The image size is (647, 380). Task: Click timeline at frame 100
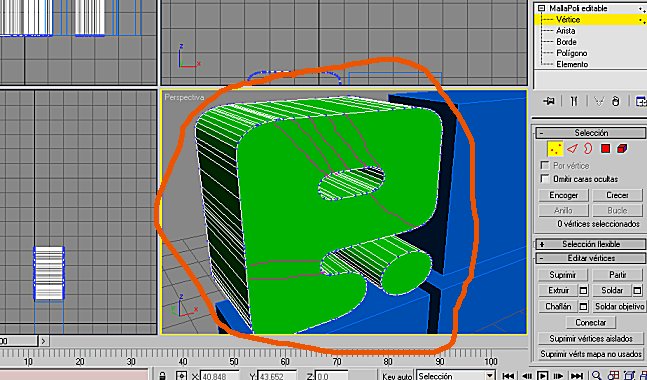[x=490, y=362]
